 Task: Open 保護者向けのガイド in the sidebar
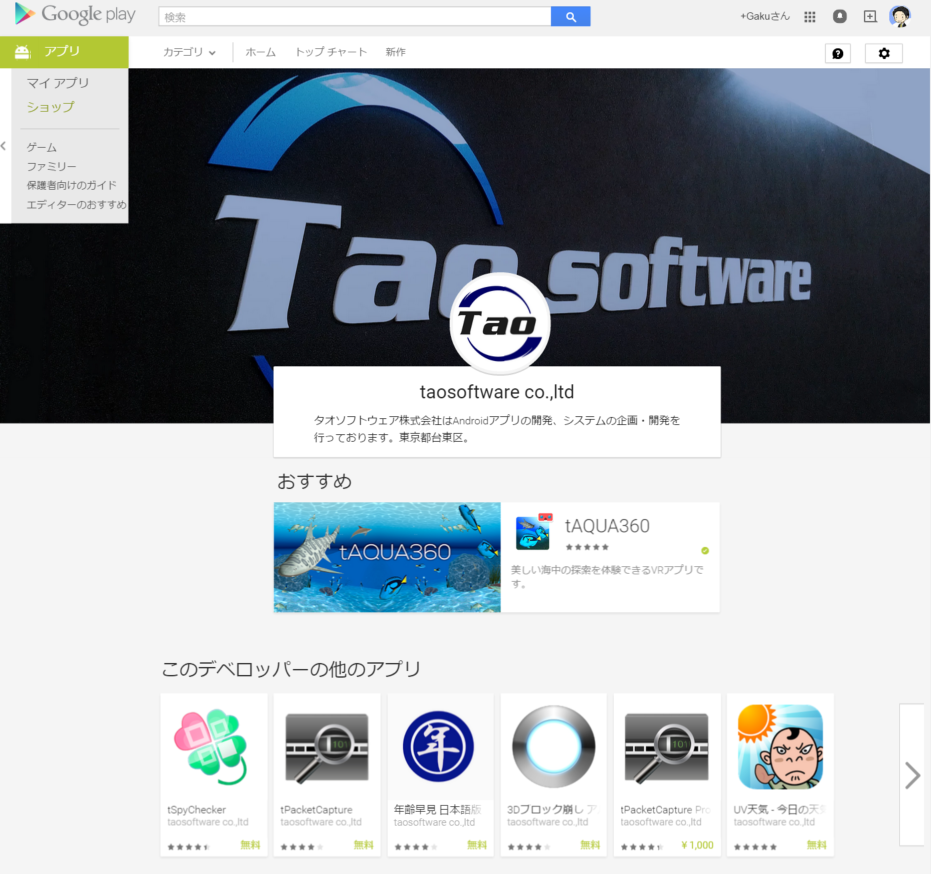[71, 185]
